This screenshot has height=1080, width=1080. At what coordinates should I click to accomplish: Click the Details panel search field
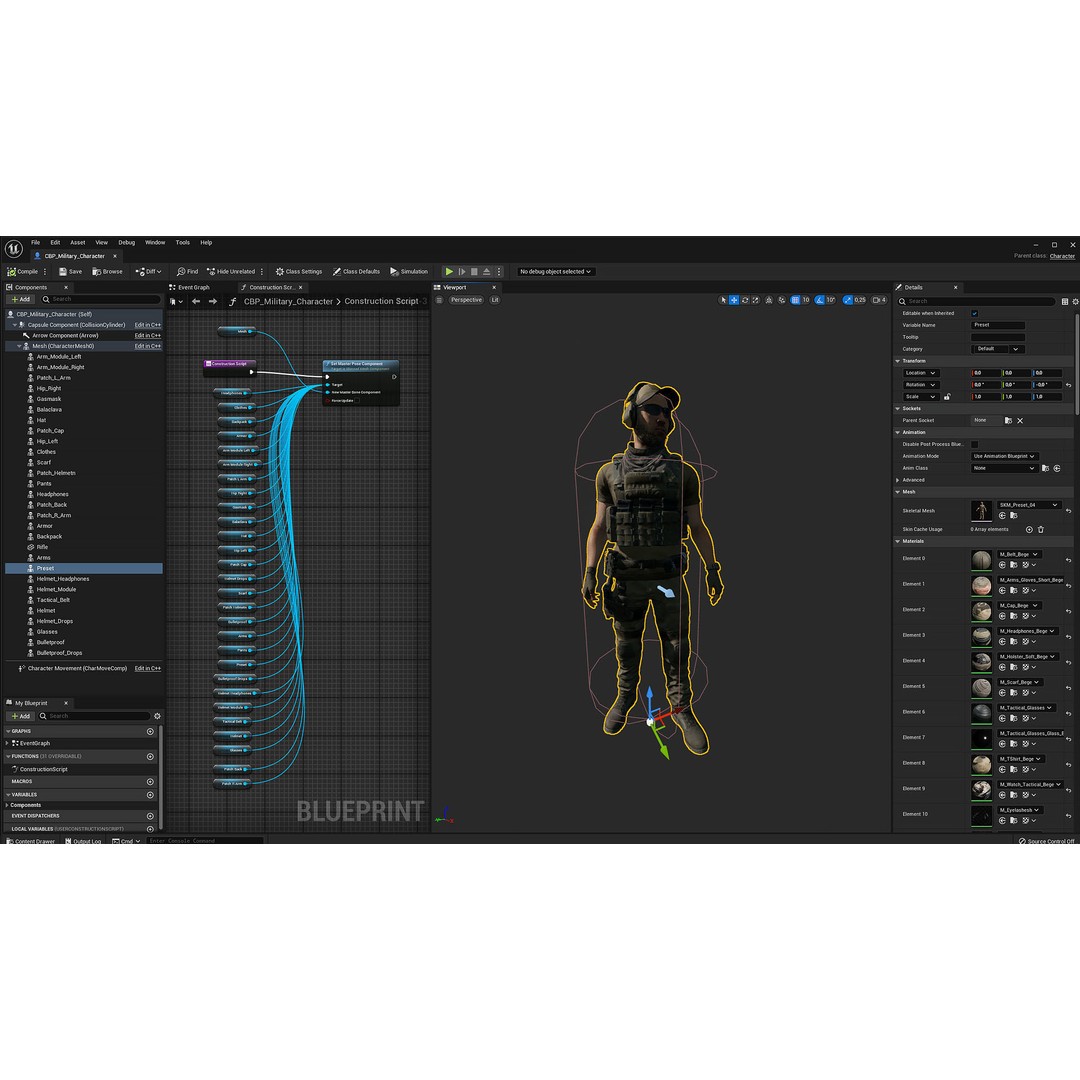[960, 301]
